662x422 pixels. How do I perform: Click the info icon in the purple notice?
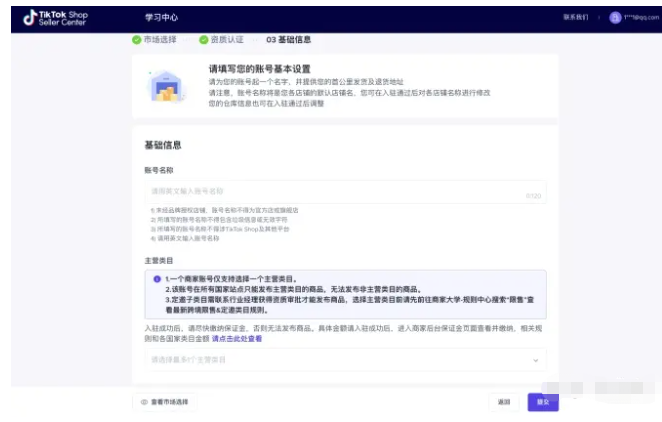tap(157, 279)
